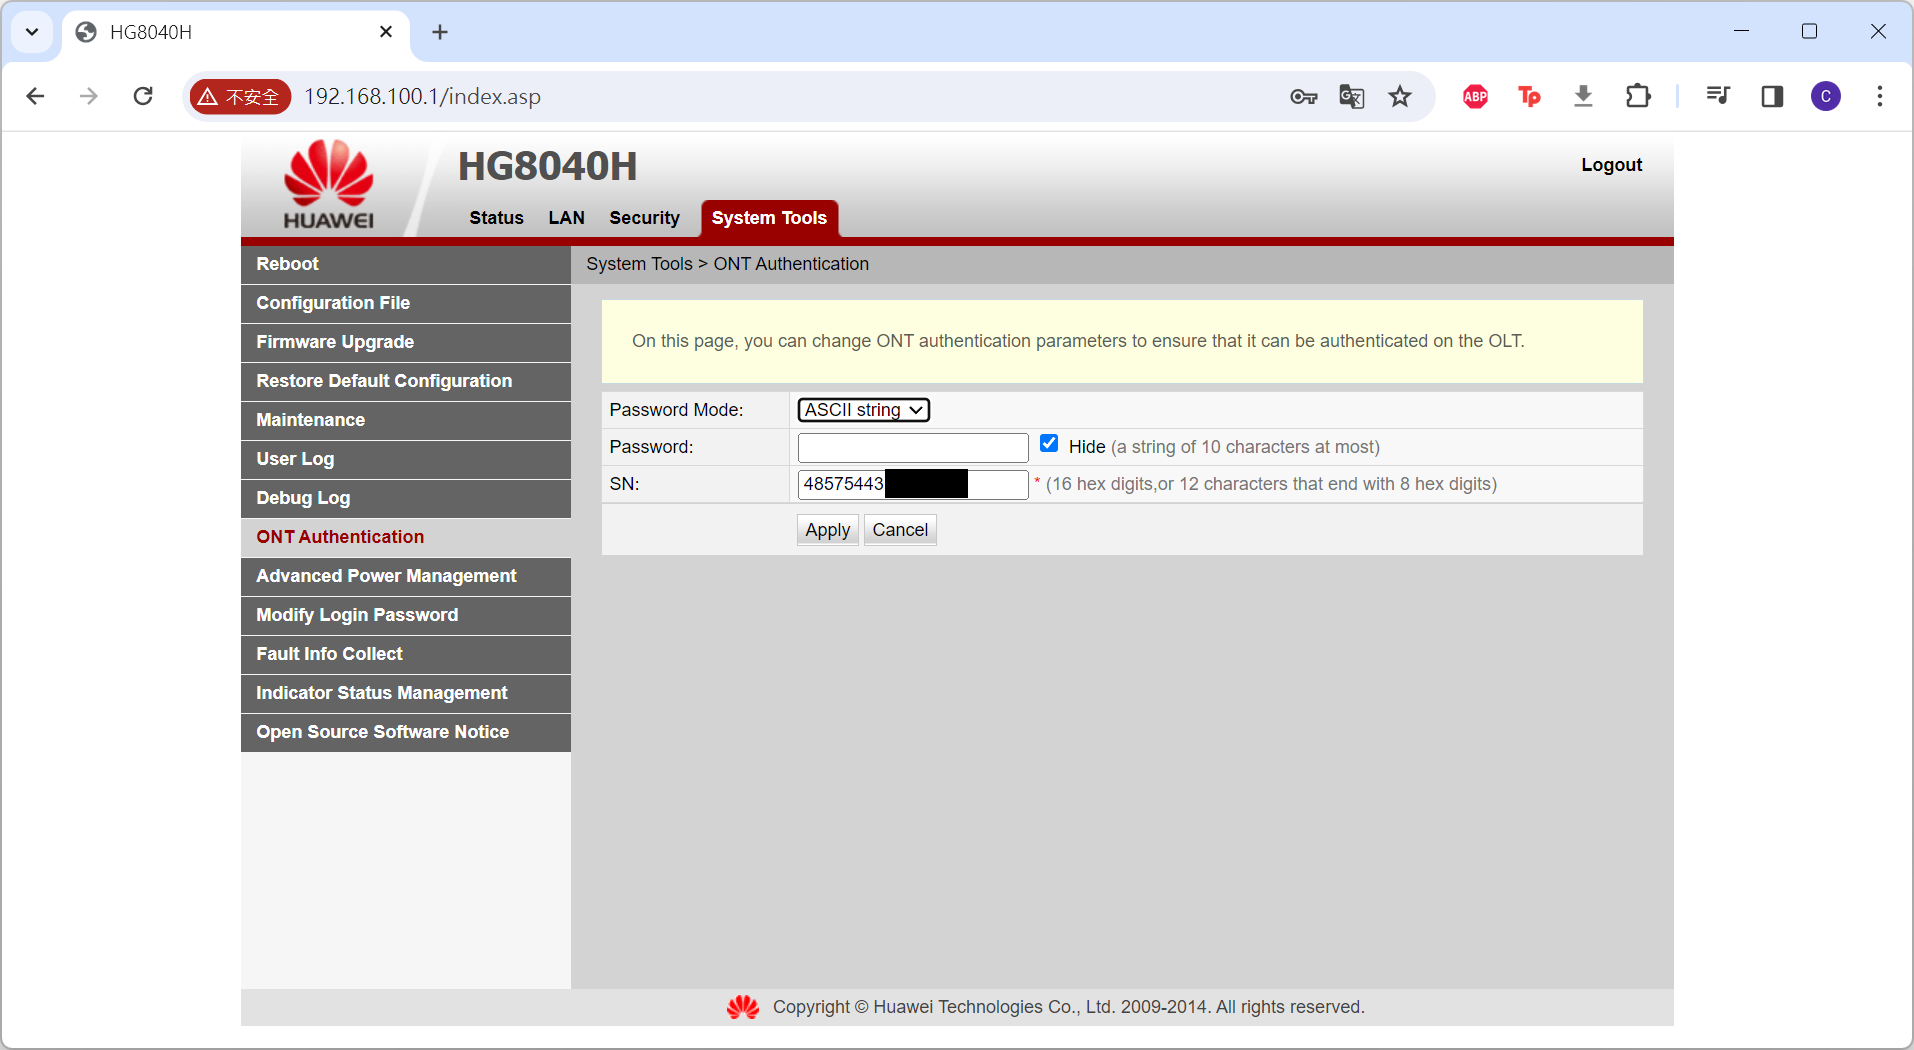This screenshot has height=1050, width=1914.
Task: Reload the router page
Action: pos(143,96)
